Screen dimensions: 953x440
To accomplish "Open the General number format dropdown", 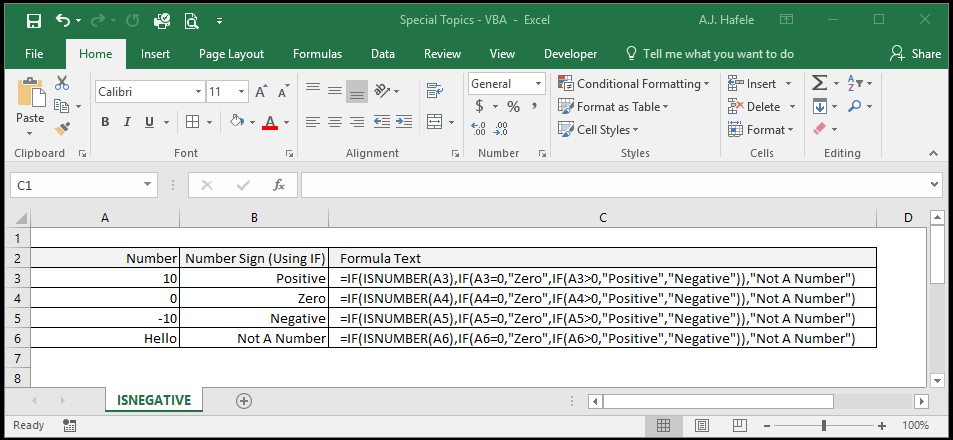I will click(538, 84).
